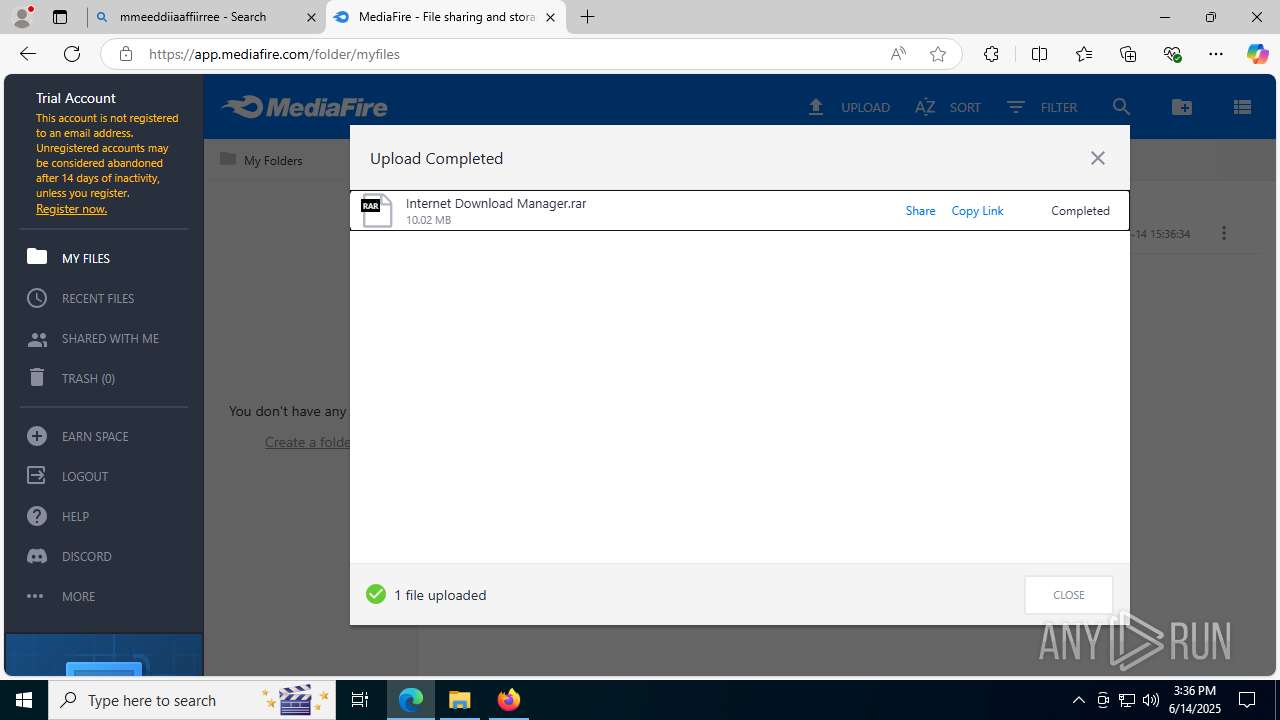Add page to favorites star icon
1280x720 pixels.
937,54
